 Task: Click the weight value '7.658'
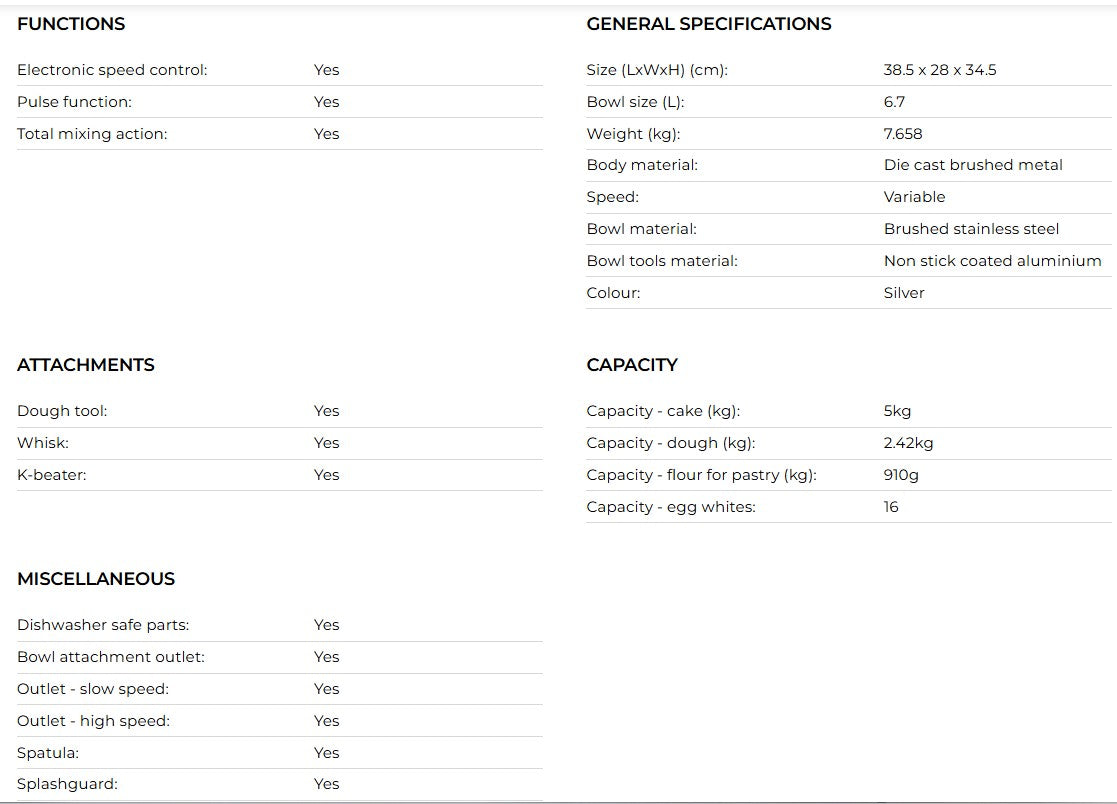(903, 134)
